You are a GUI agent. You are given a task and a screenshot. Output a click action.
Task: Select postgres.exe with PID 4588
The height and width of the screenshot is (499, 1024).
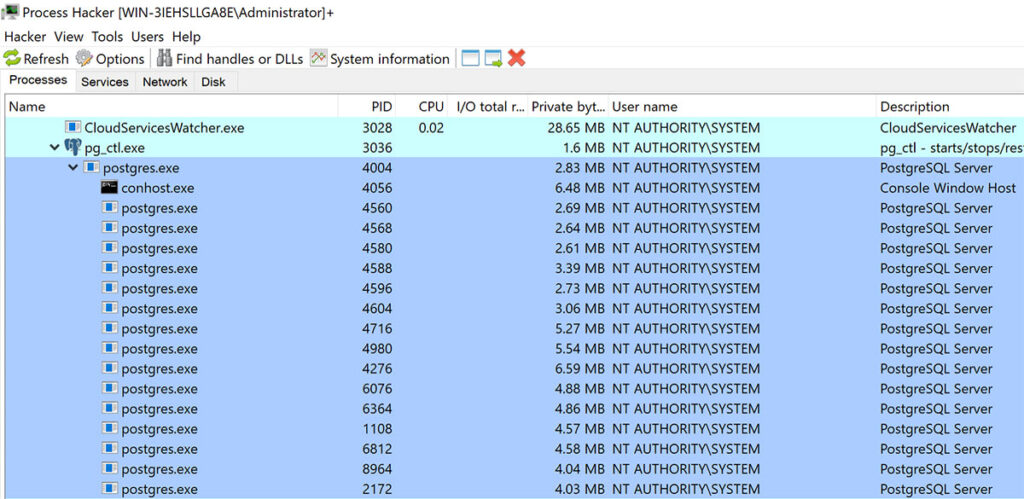[x=515, y=268]
